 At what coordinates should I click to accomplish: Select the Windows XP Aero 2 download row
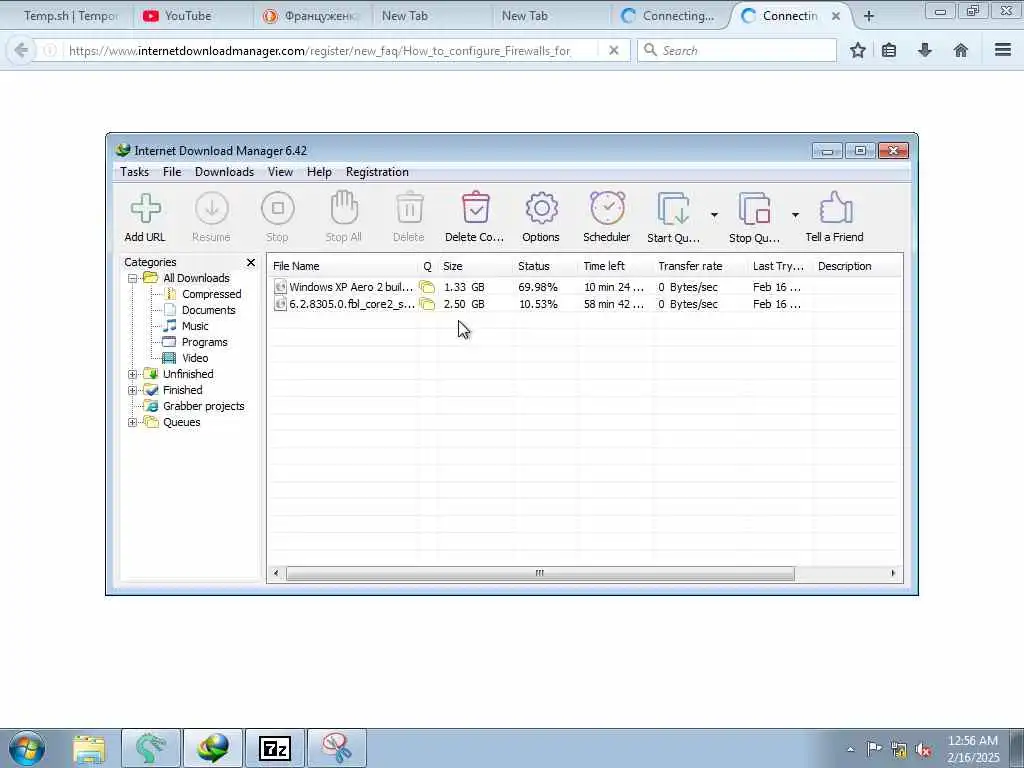click(584, 287)
